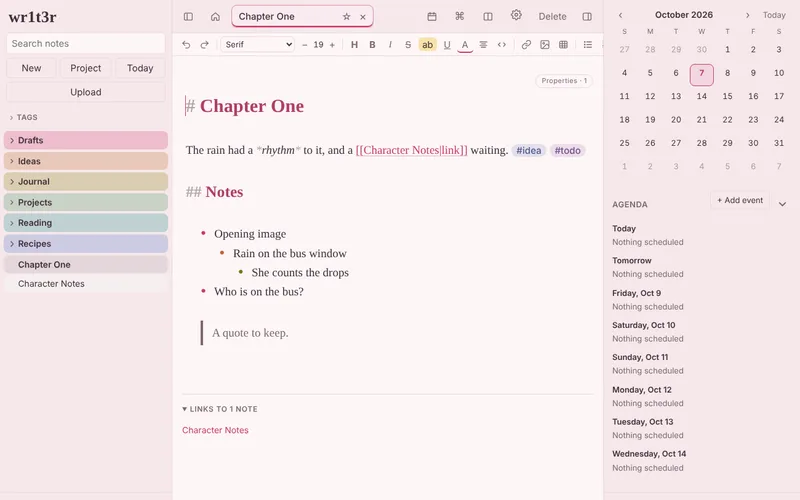Click the Upload button
The width and height of the screenshot is (800, 500).
[x=86, y=92]
